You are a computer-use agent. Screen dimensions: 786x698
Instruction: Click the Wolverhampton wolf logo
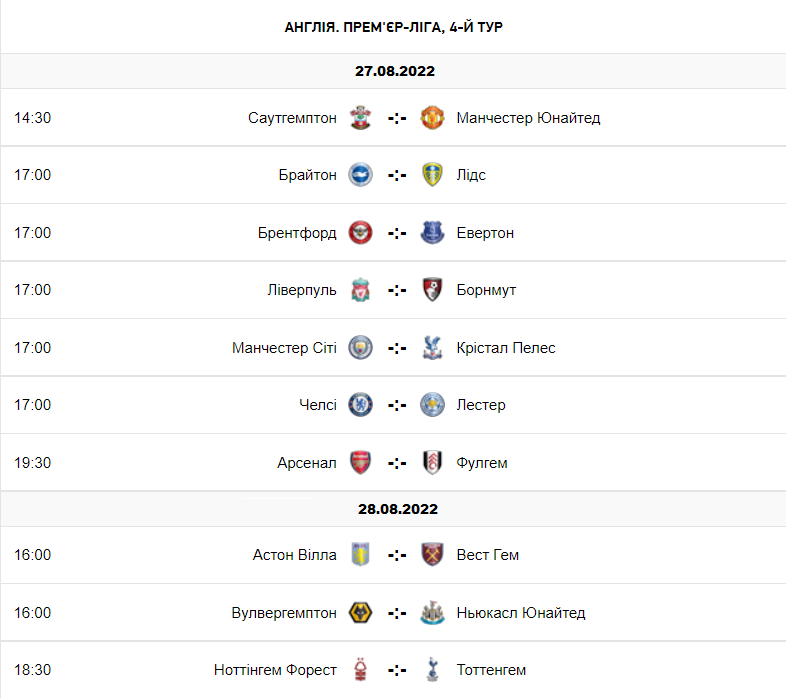click(x=360, y=613)
